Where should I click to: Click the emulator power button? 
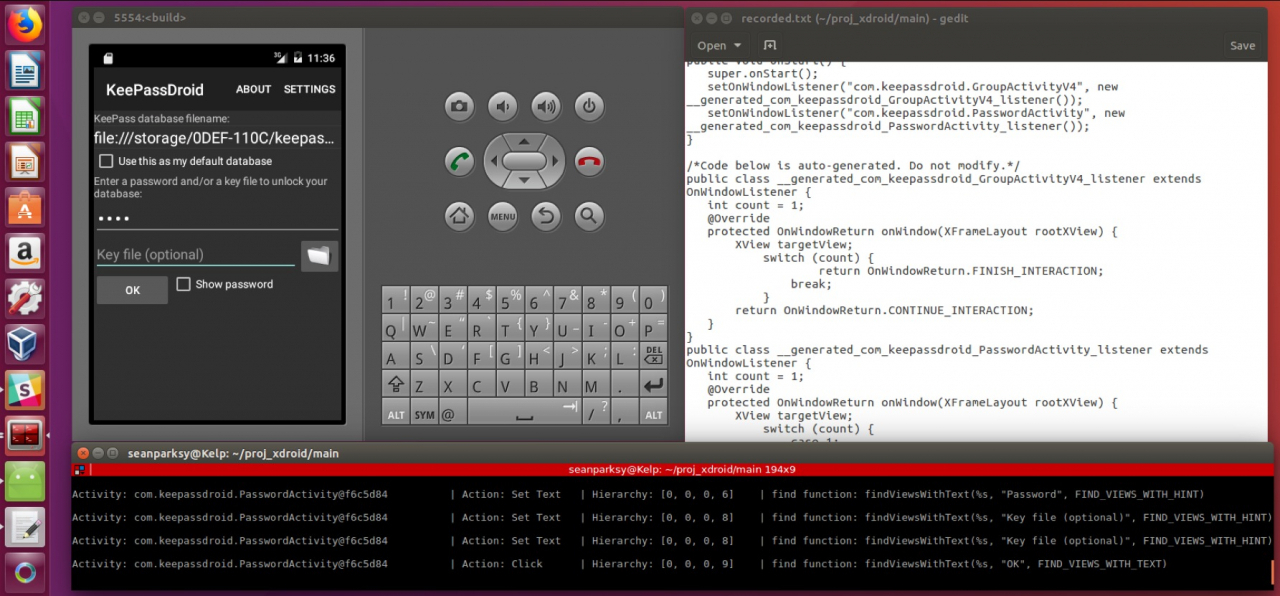589,106
